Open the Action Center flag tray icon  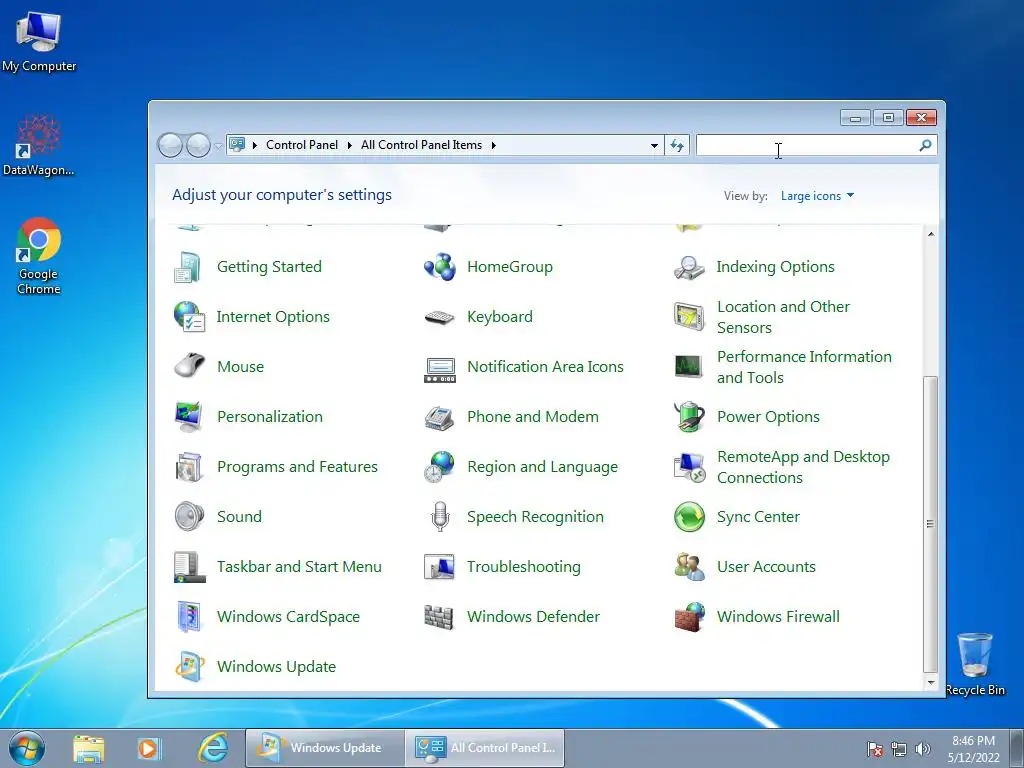click(x=874, y=749)
